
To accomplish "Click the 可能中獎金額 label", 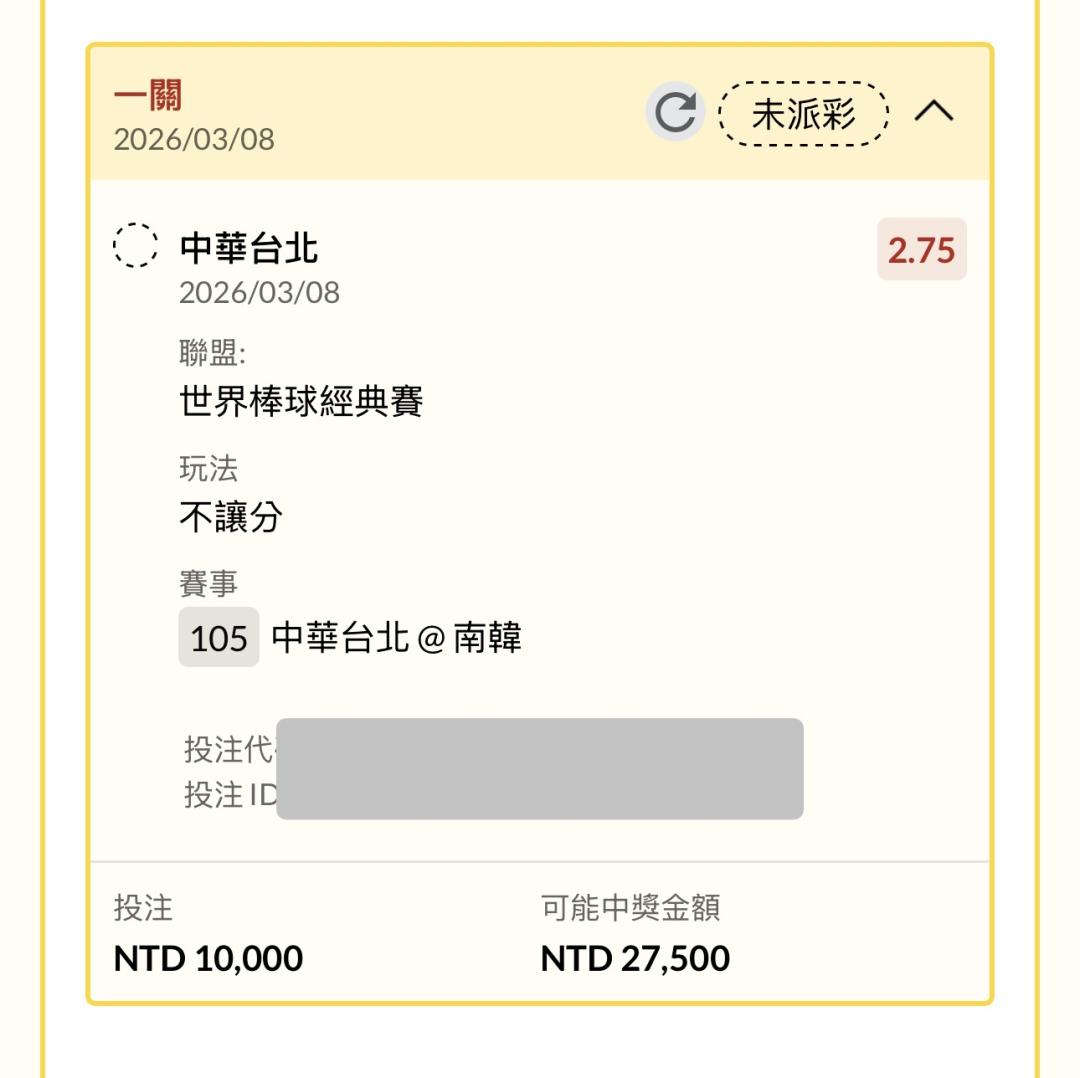I will [x=630, y=908].
